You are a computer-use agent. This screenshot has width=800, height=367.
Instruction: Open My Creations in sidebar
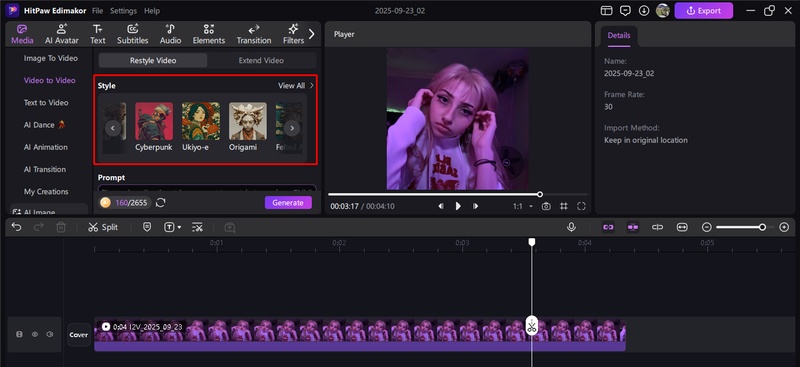coord(46,191)
